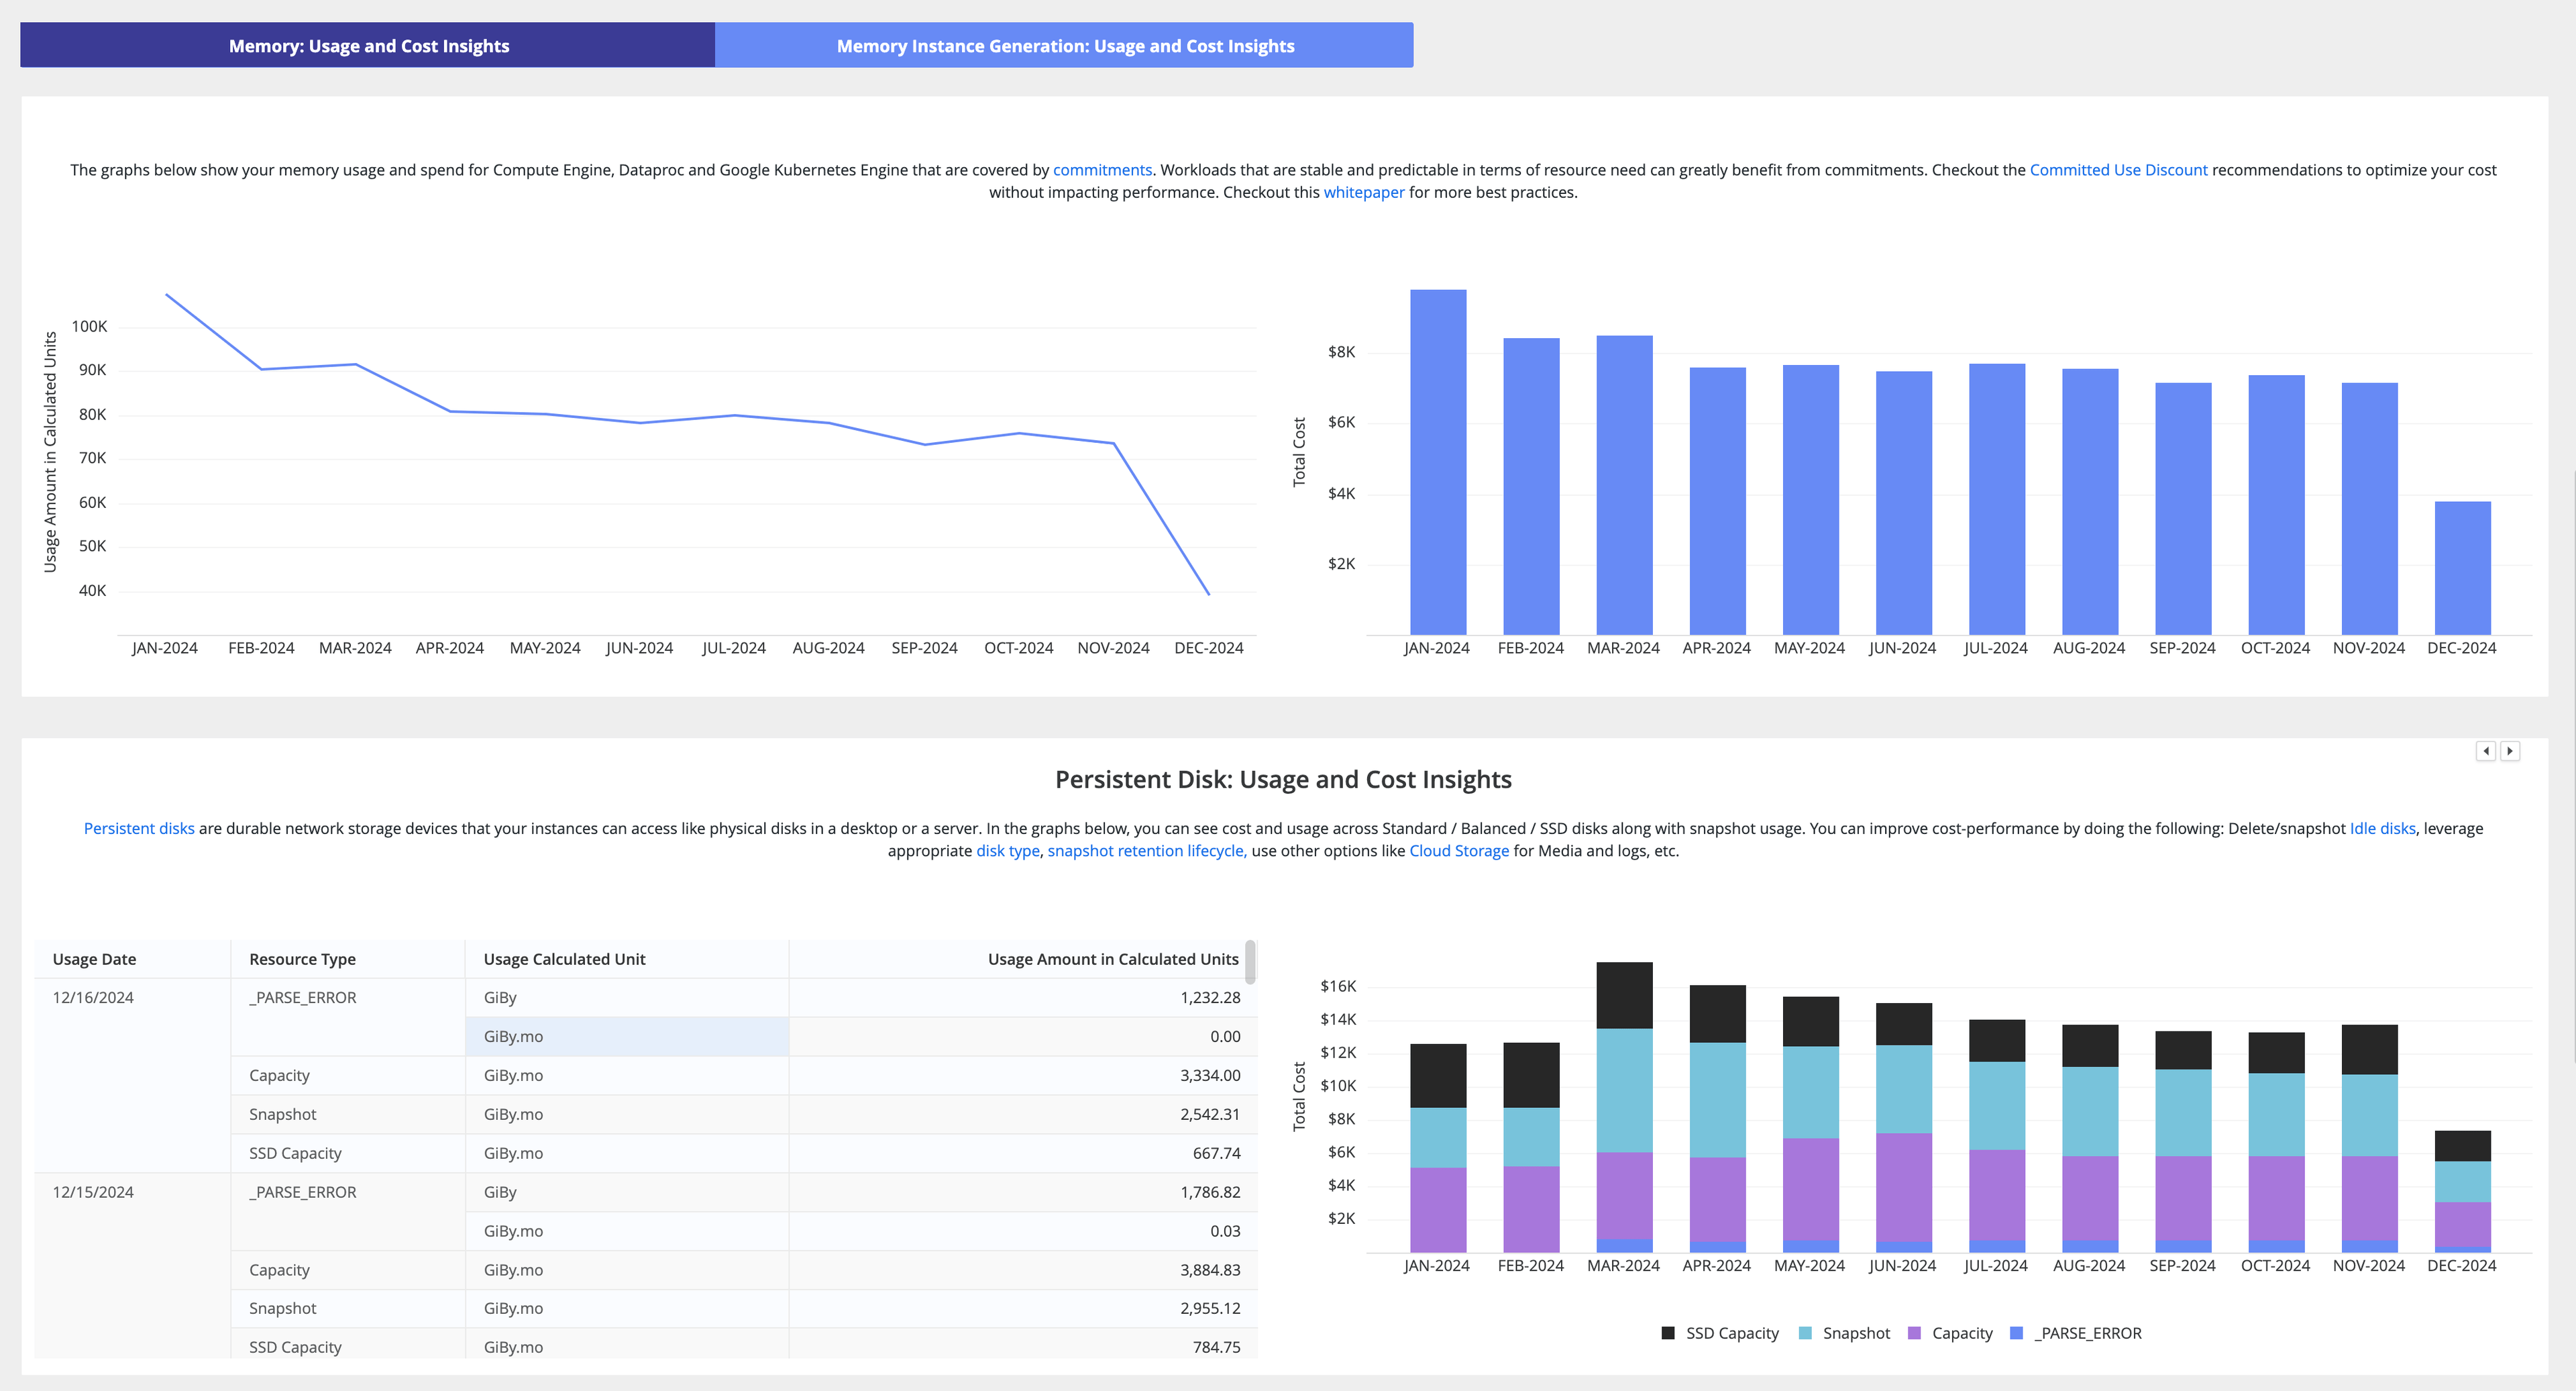The image size is (2576, 1391).
Task: Open the whitepaper link
Action: [1363, 192]
